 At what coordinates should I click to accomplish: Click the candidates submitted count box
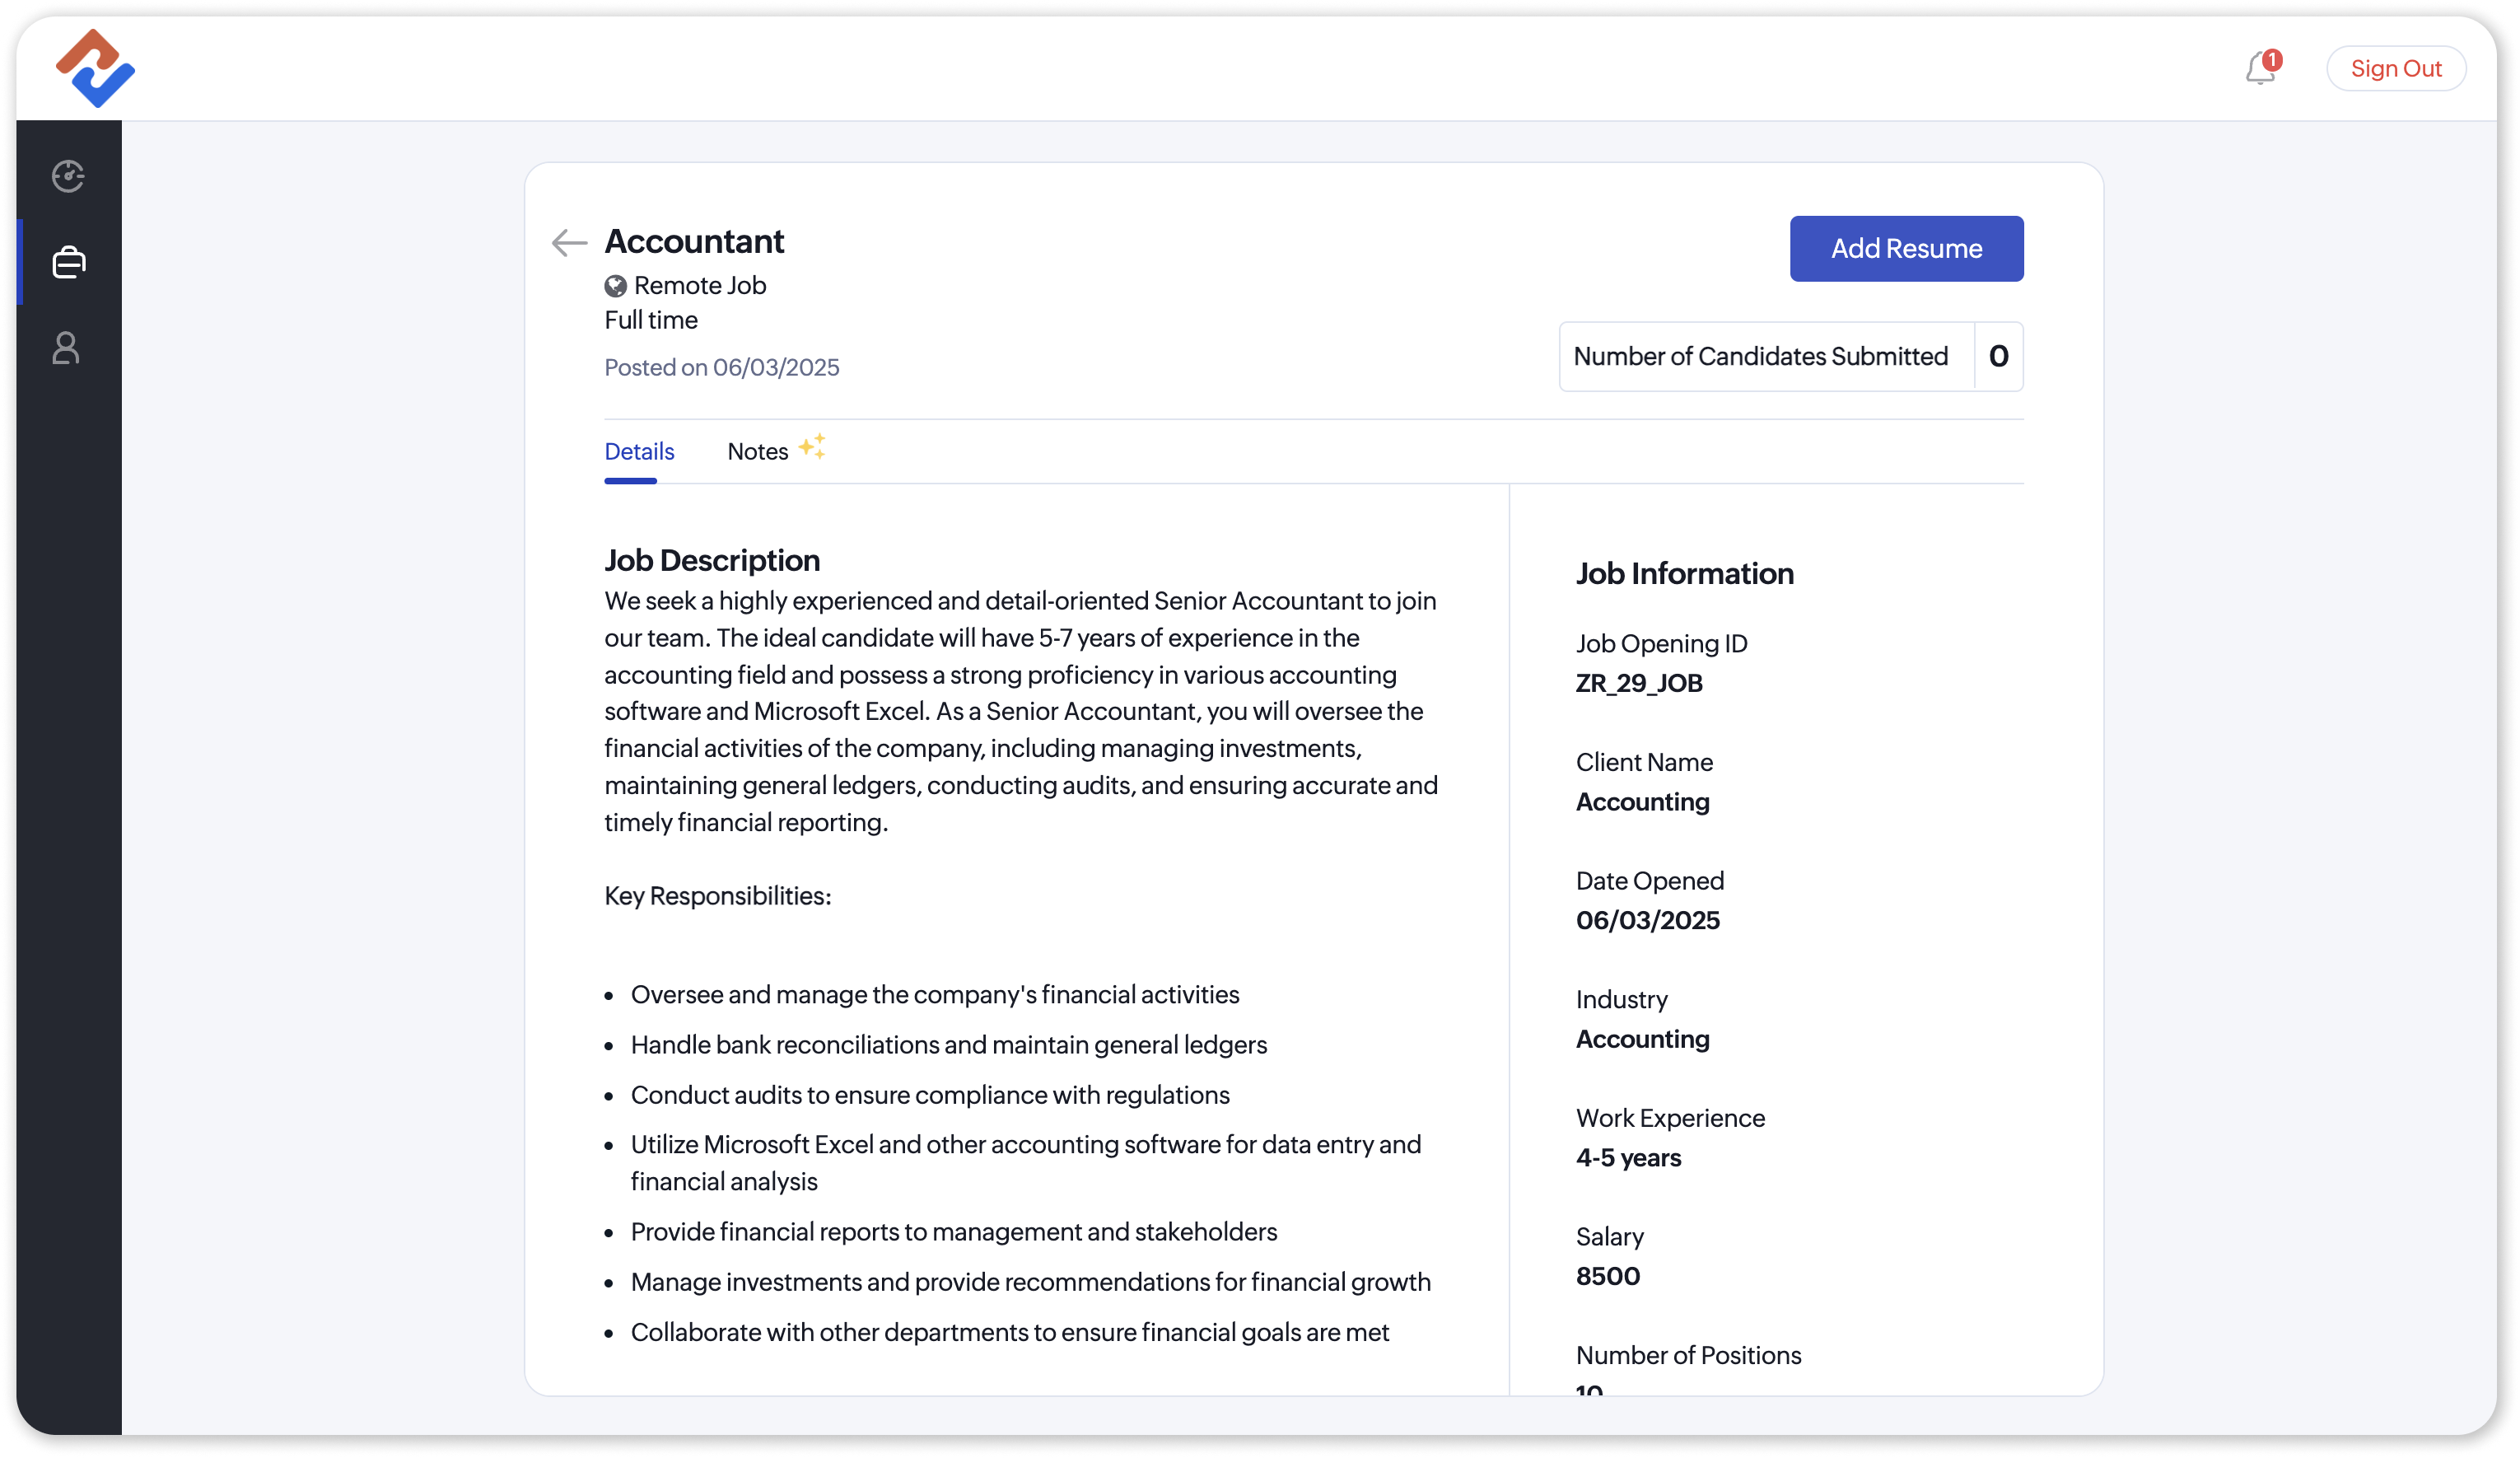pyautogui.click(x=1997, y=356)
